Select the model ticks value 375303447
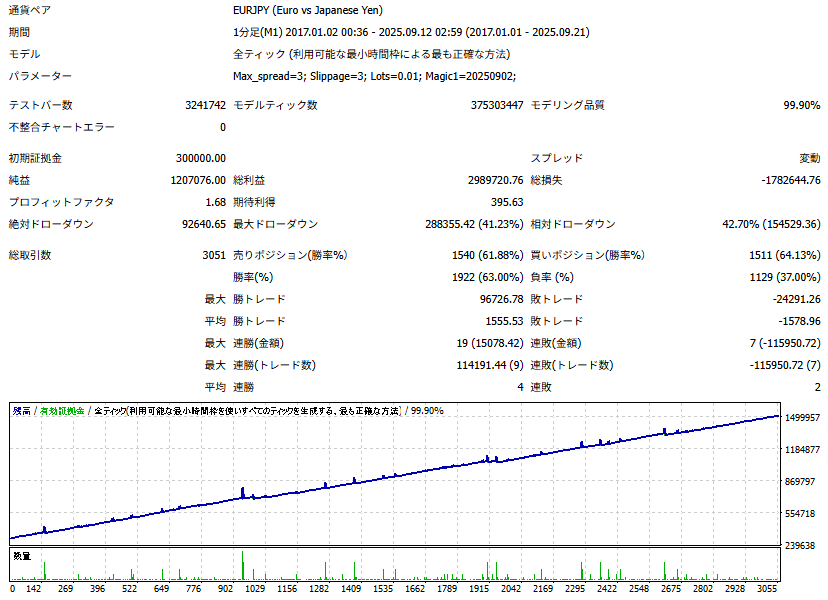 click(497, 105)
